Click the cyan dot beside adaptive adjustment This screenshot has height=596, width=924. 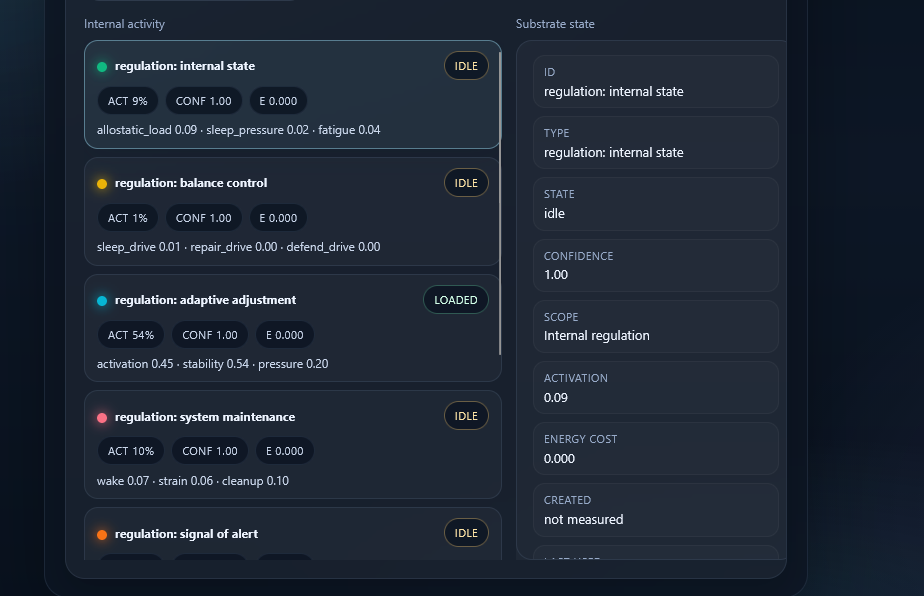tap(102, 301)
